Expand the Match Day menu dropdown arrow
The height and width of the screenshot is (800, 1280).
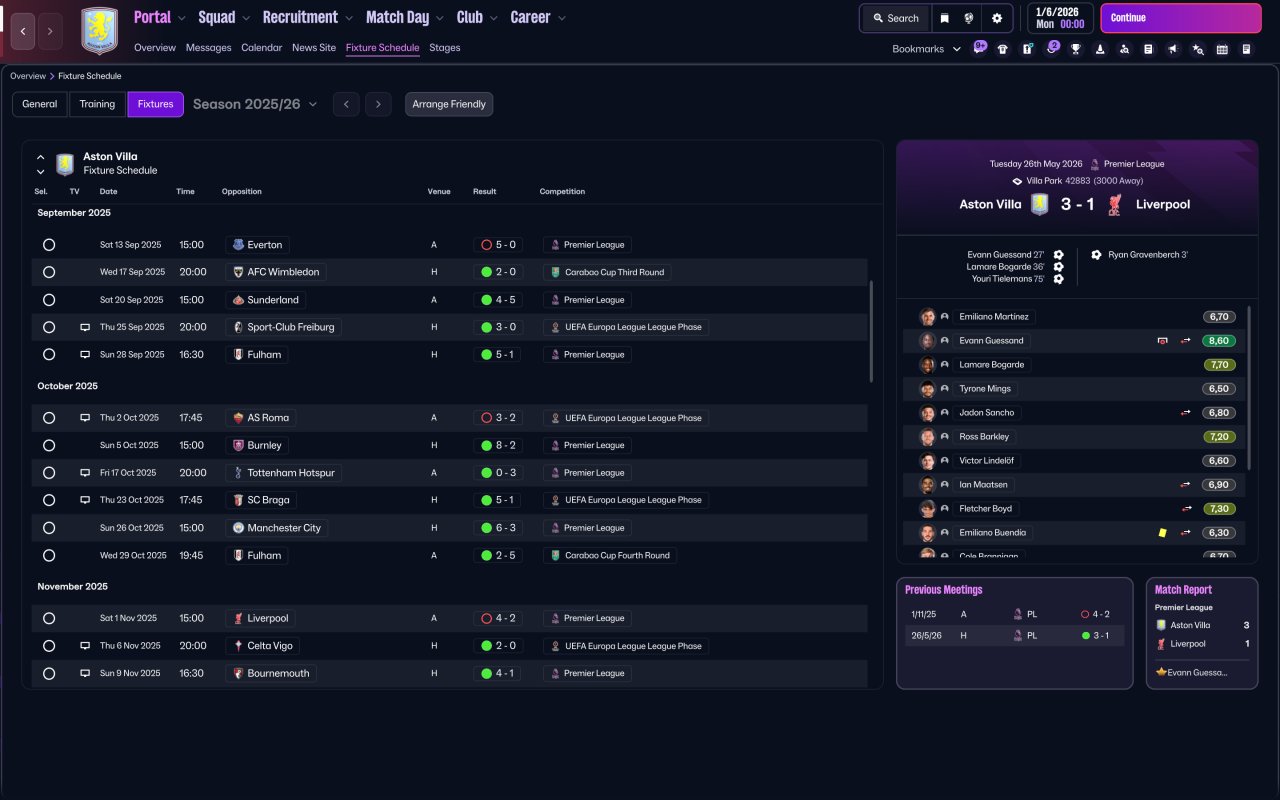(x=438, y=18)
